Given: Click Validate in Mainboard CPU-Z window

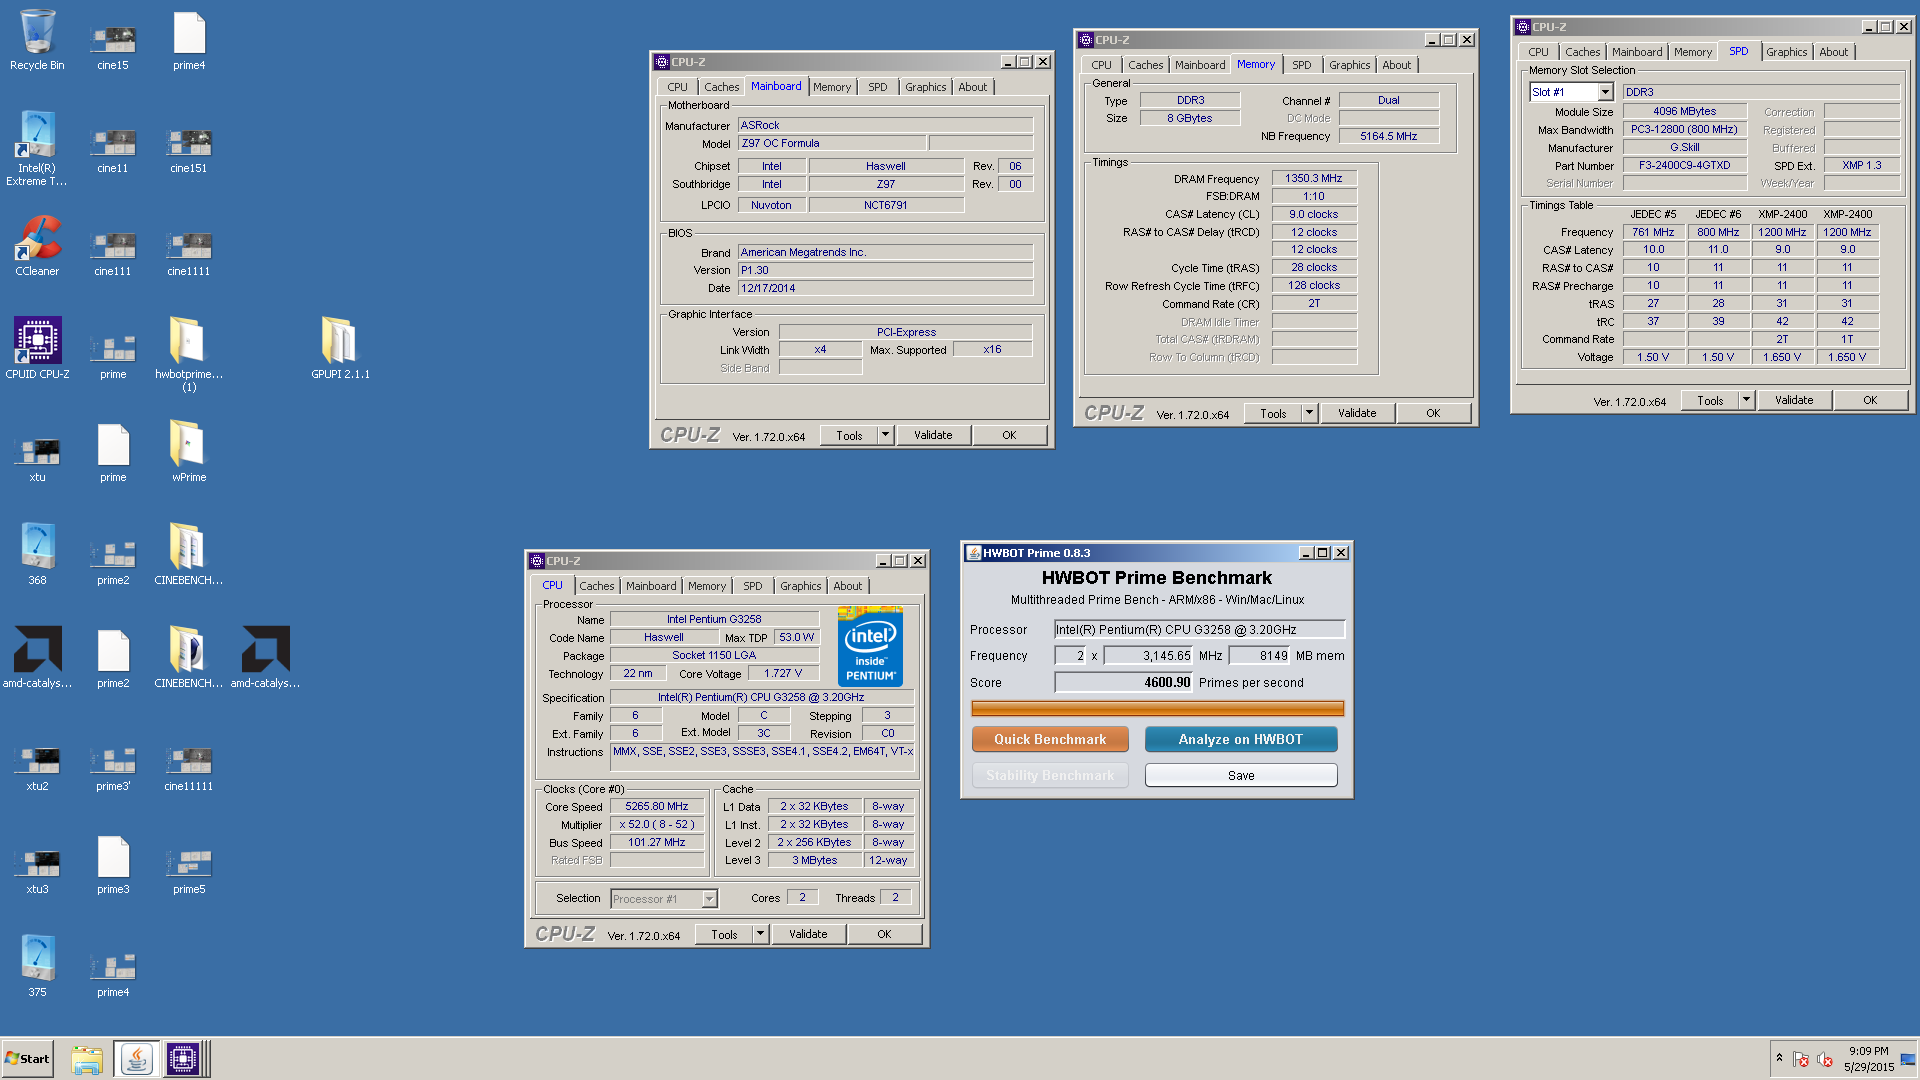Looking at the screenshot, I should click(x=932, y=435).
